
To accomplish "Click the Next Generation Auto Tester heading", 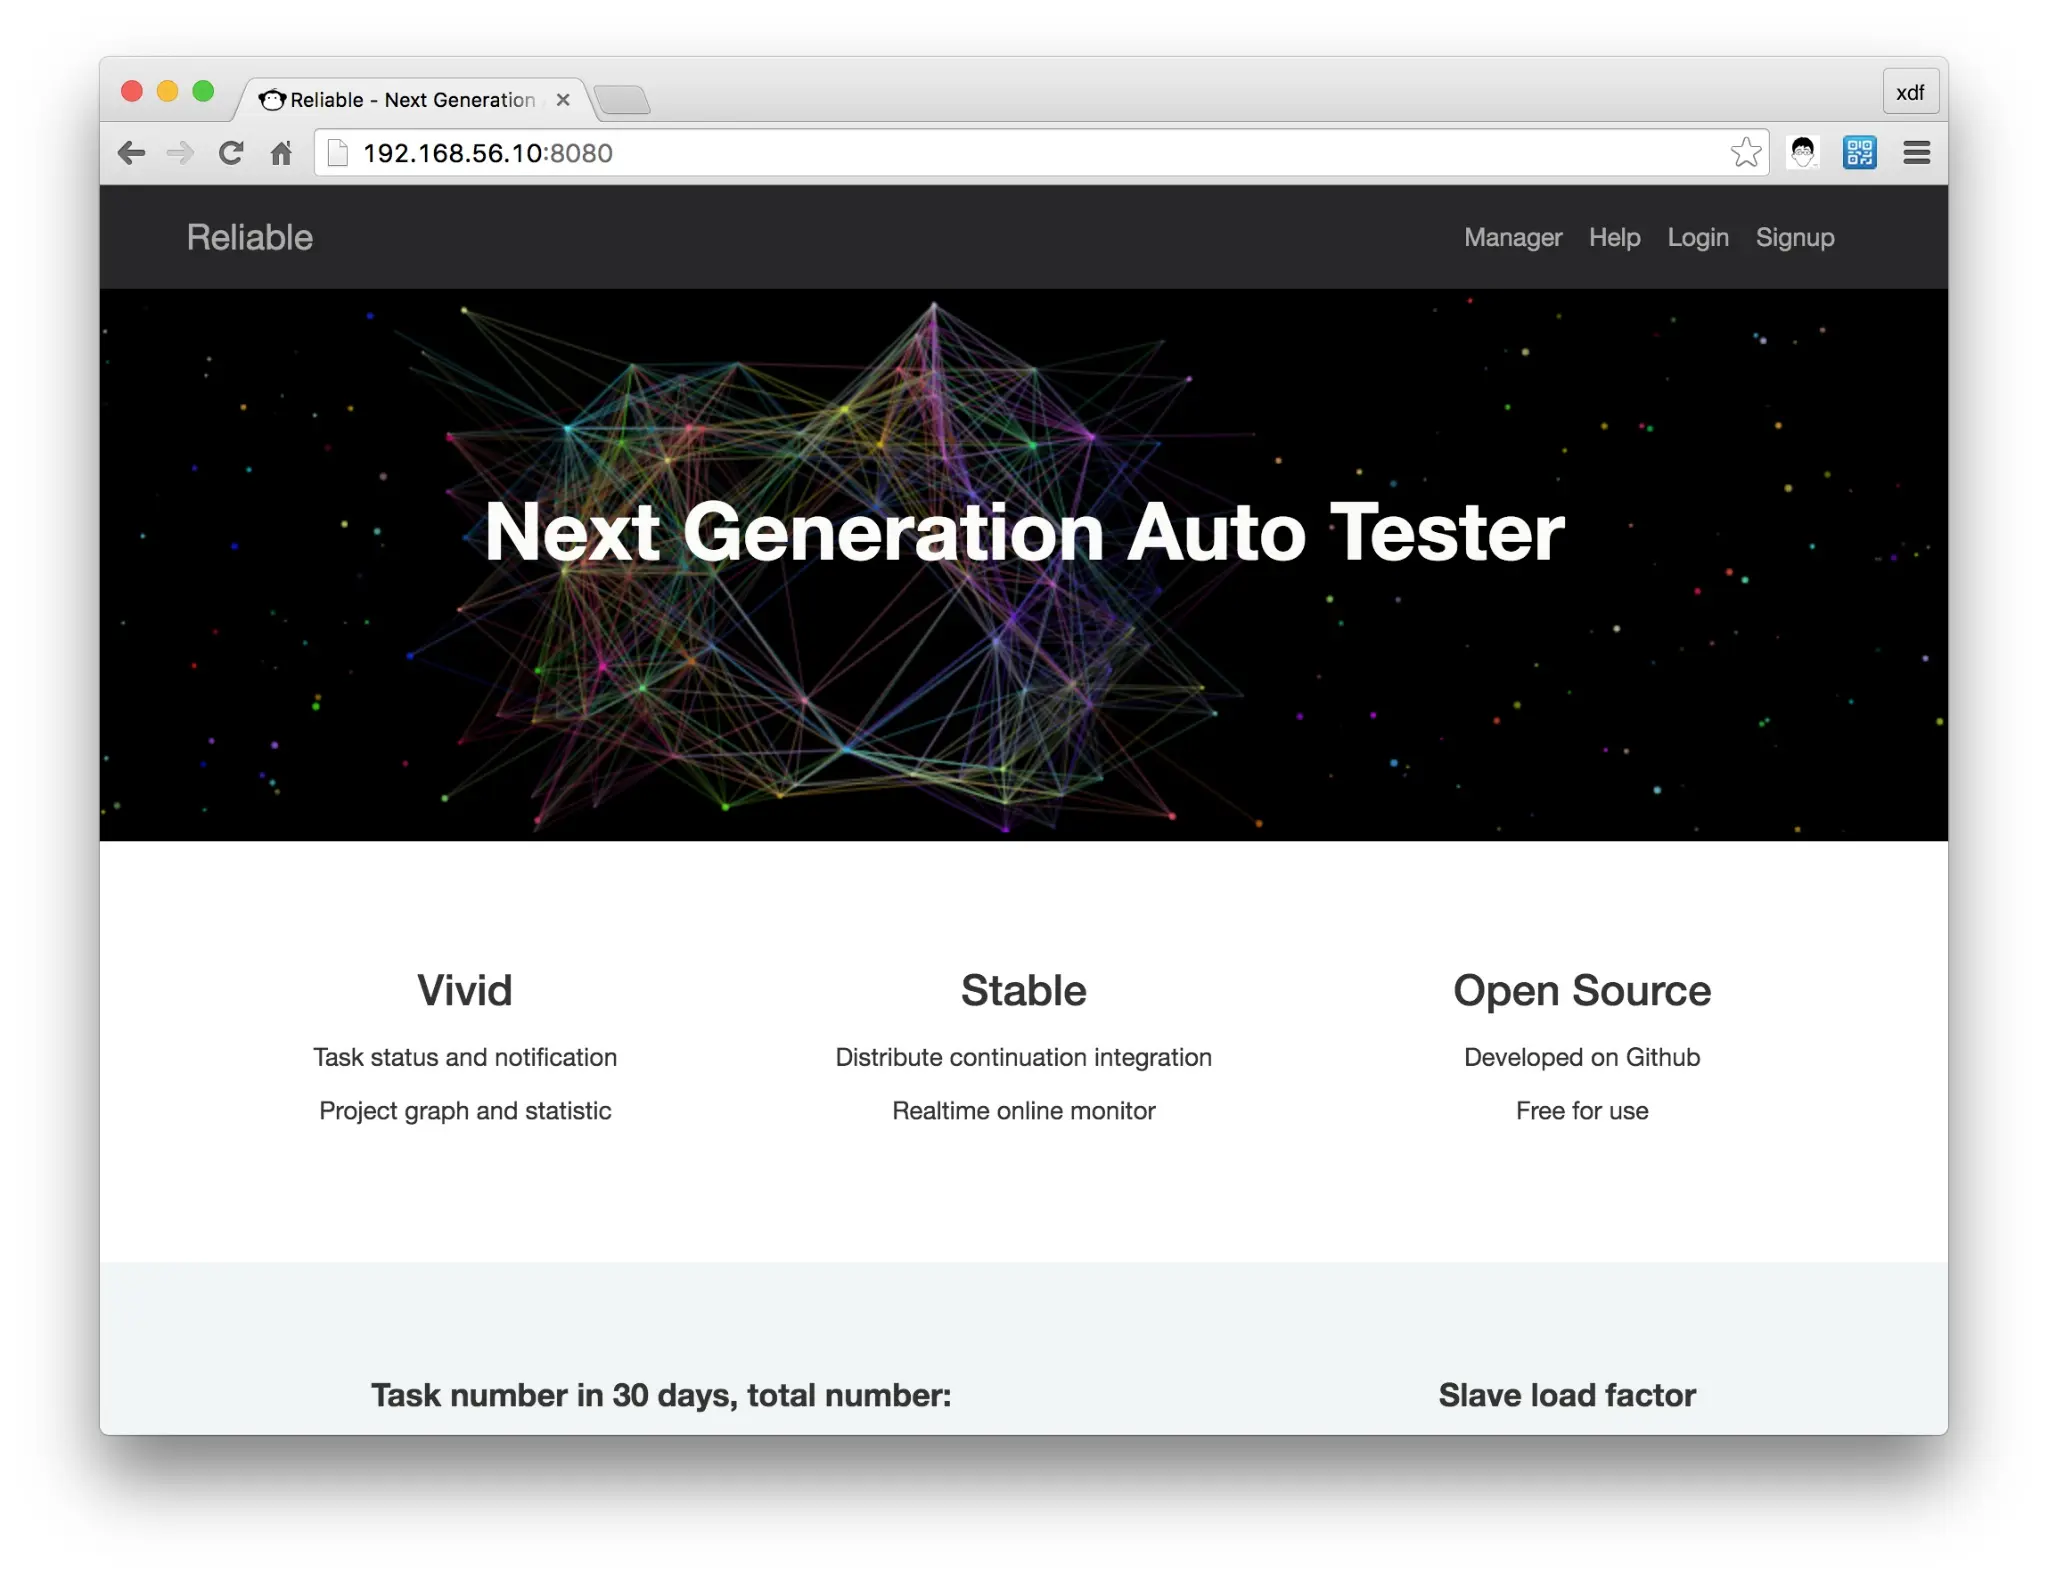I will pyautogui.click(x=1024, y=532).
